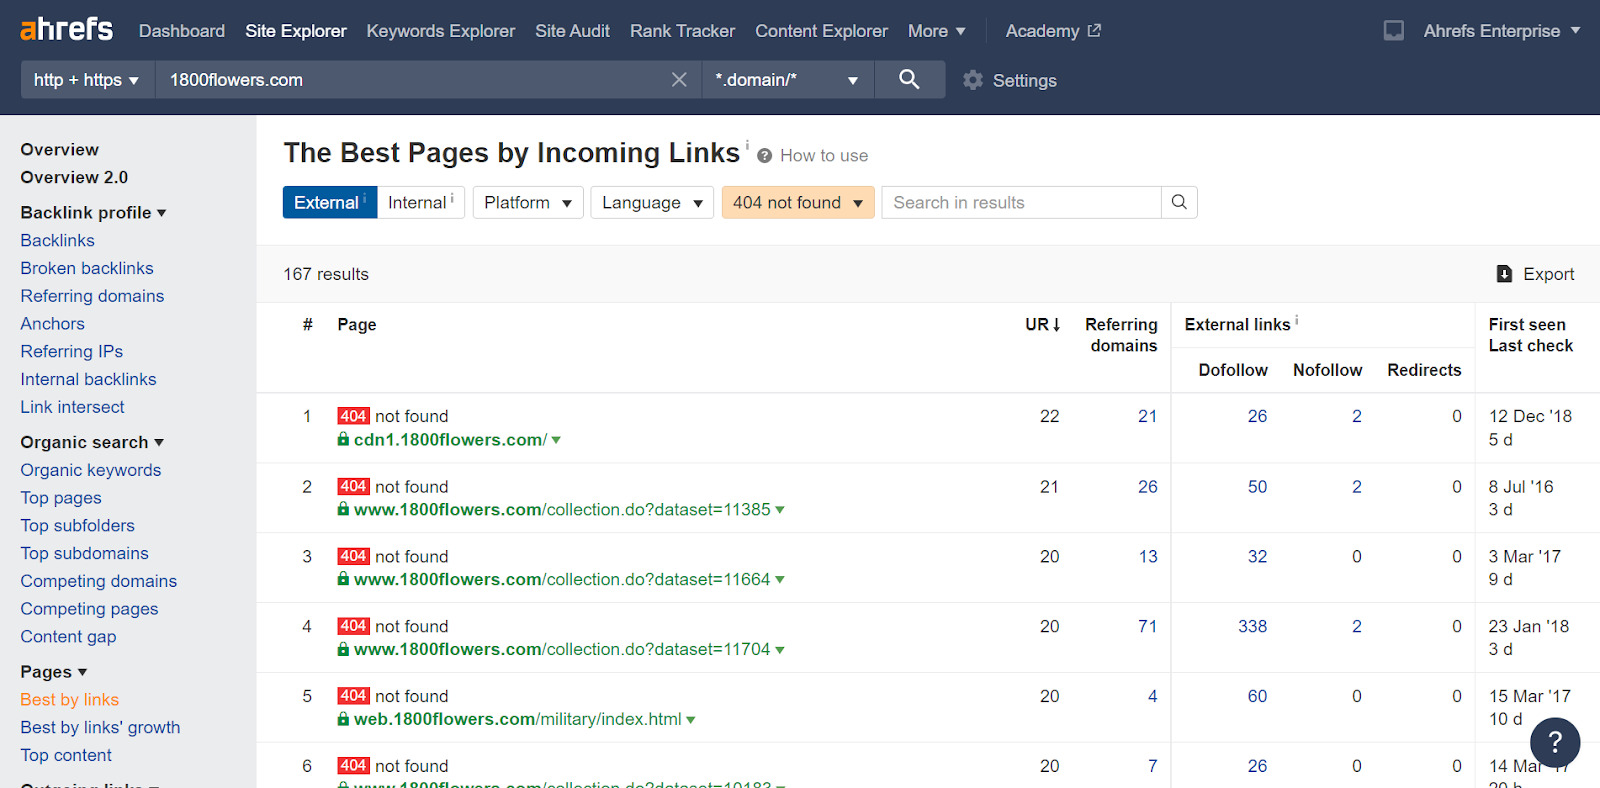Open help via question mark bubble

pos(1554,743)
